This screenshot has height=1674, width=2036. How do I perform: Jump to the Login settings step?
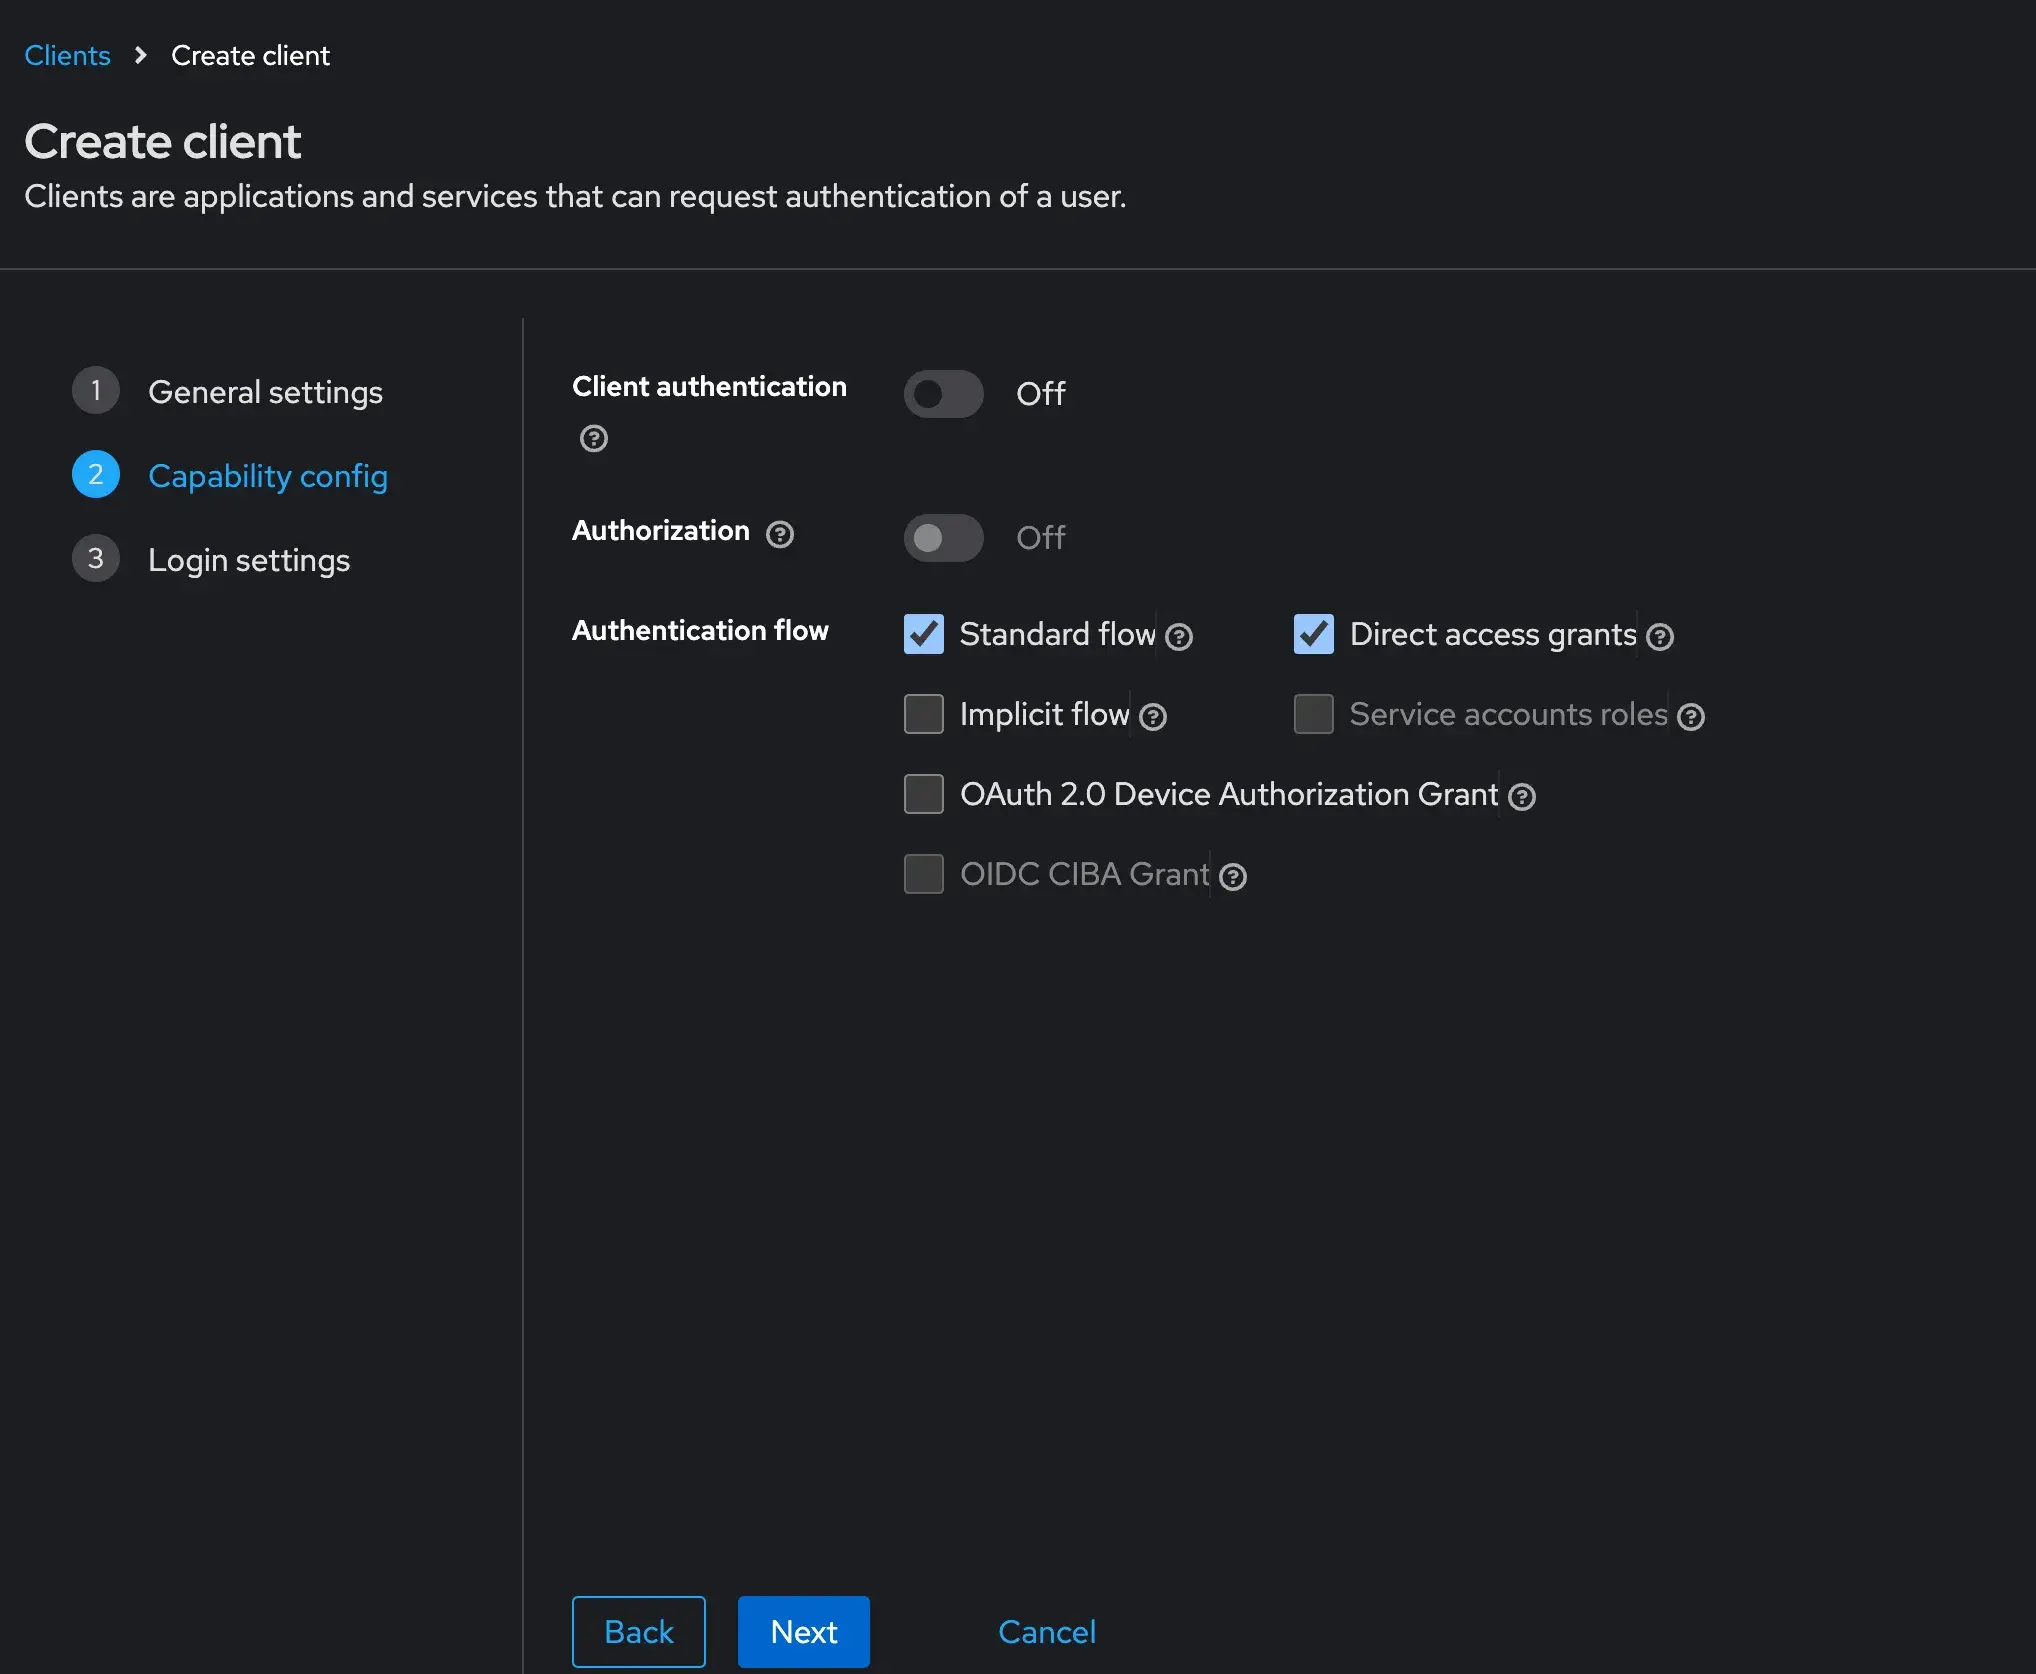(249, 560)
